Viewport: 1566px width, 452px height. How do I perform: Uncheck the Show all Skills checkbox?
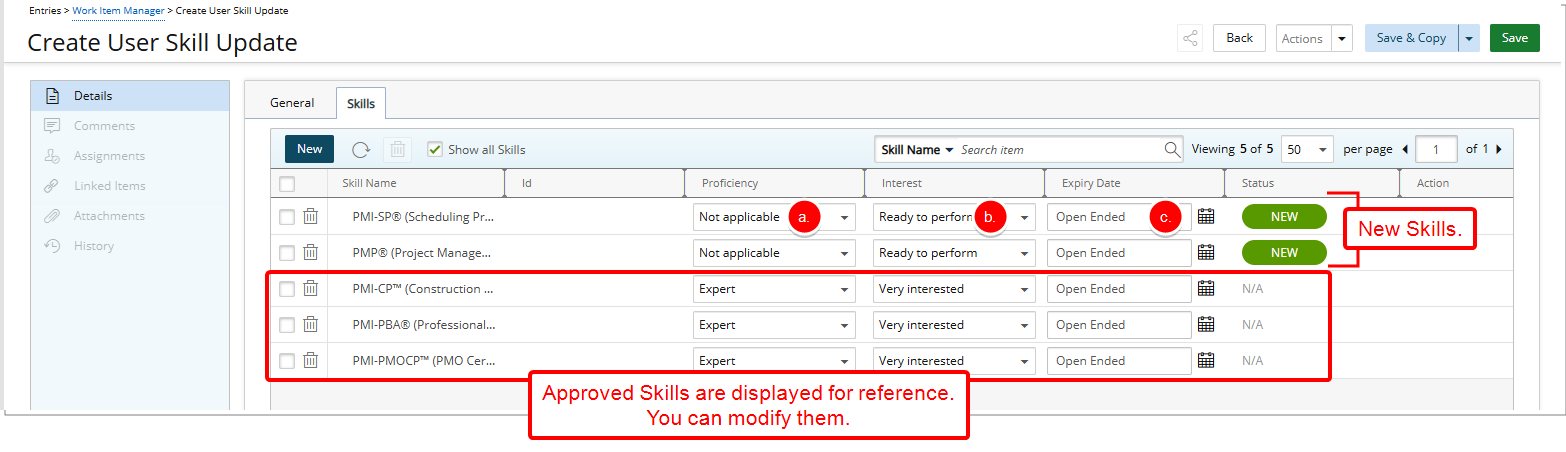point(435,149)
